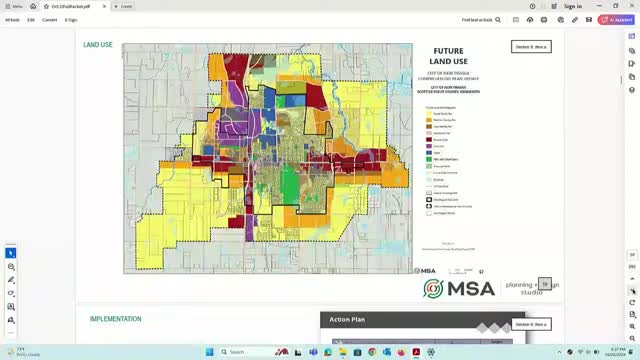The height and width of the screenshot is (360, 640).
Task: Open the E-Sign tools
Action: click(x=71, y=20)
